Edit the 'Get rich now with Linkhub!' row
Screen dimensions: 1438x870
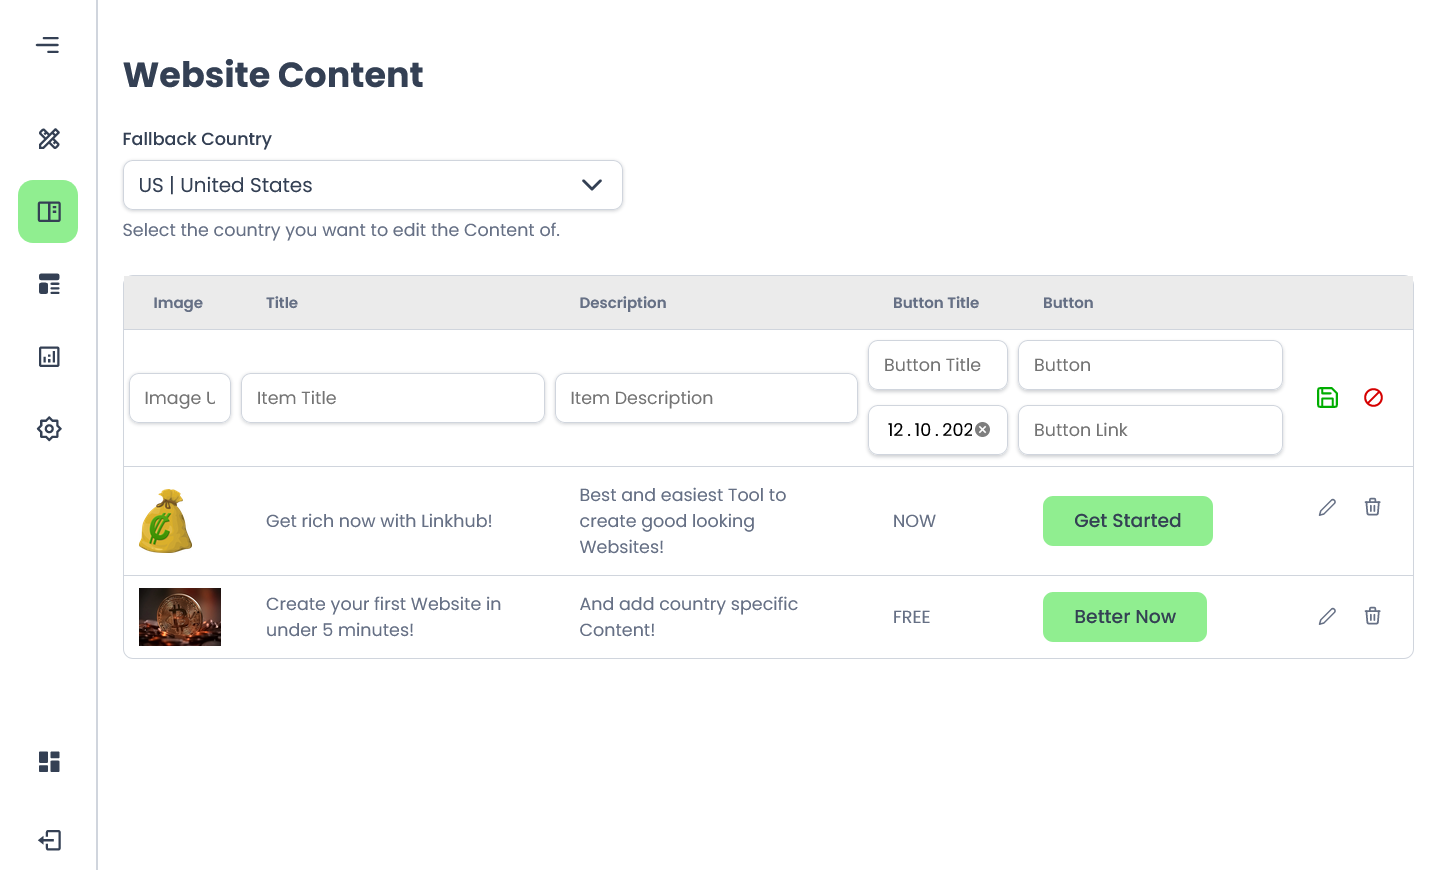pos(1327,507)
